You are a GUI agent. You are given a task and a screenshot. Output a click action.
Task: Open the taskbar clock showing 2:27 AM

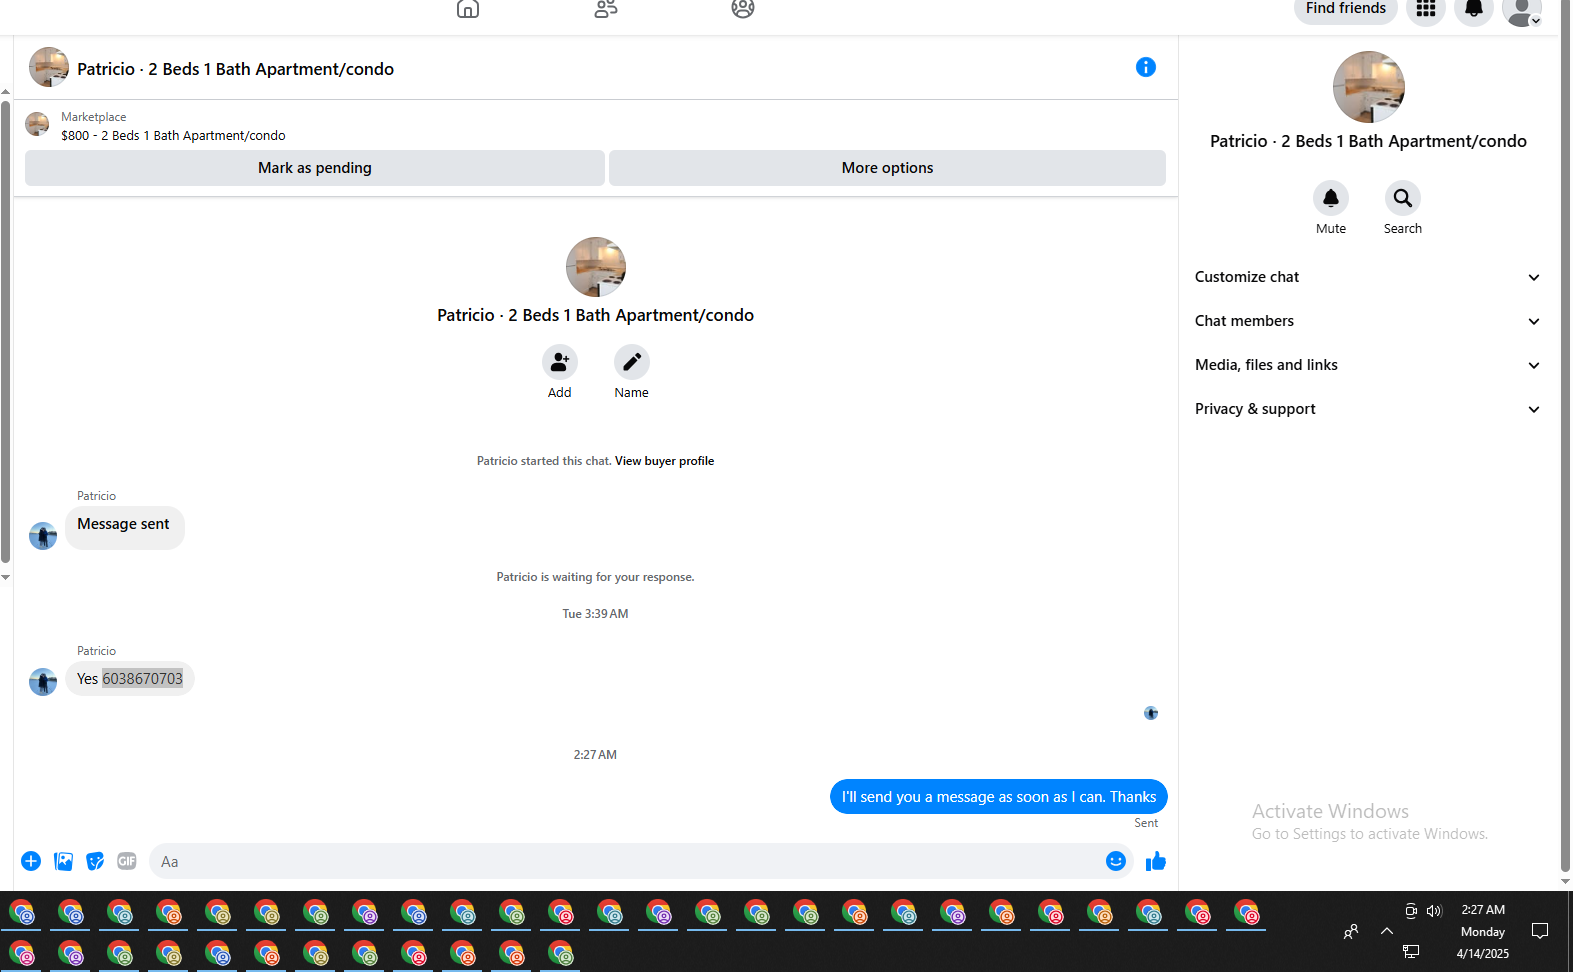(1483, 910)
